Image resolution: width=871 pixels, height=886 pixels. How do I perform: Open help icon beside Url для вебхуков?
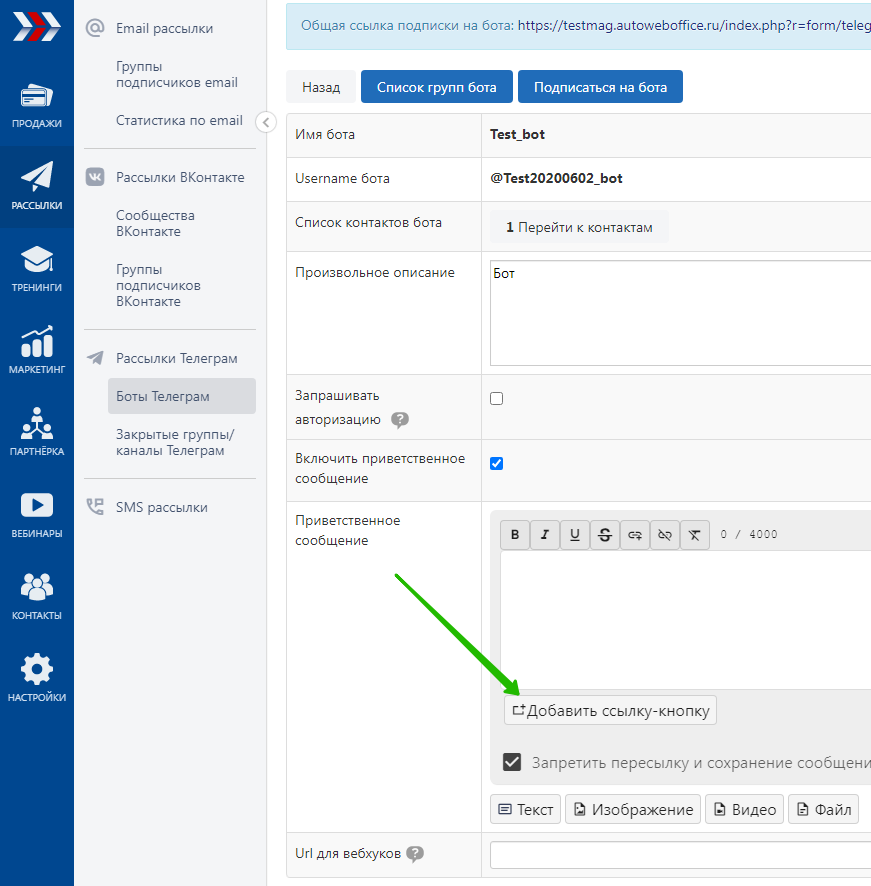click(415, 854)
